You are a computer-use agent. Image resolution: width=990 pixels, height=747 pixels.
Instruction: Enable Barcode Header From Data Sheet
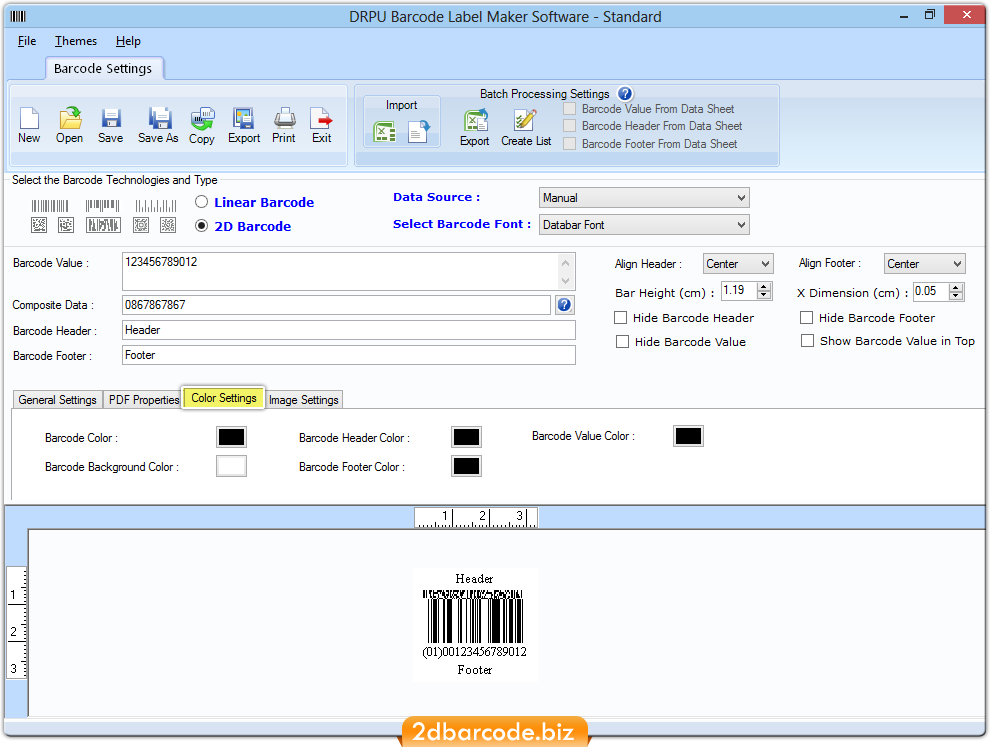point(570,126)
